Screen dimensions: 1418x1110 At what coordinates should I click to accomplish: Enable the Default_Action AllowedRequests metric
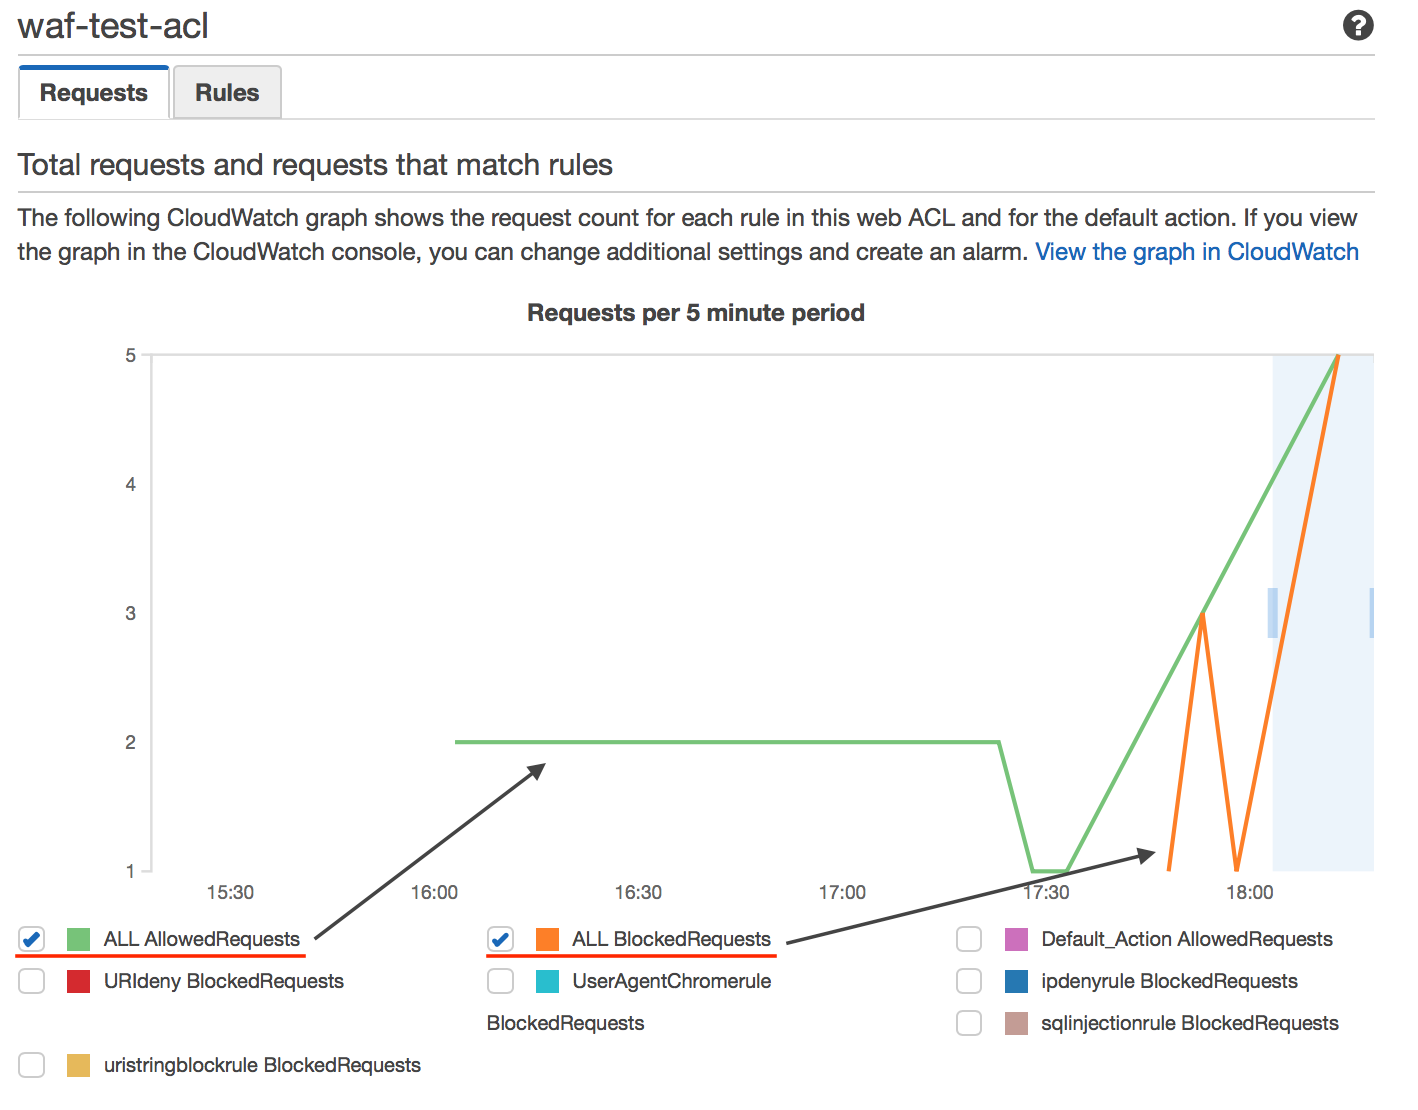(968, 938)
